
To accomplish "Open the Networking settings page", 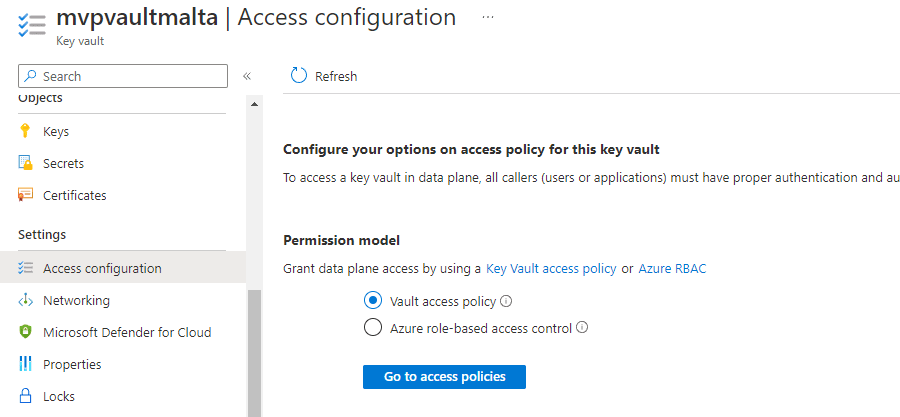I will coord(76,300).
